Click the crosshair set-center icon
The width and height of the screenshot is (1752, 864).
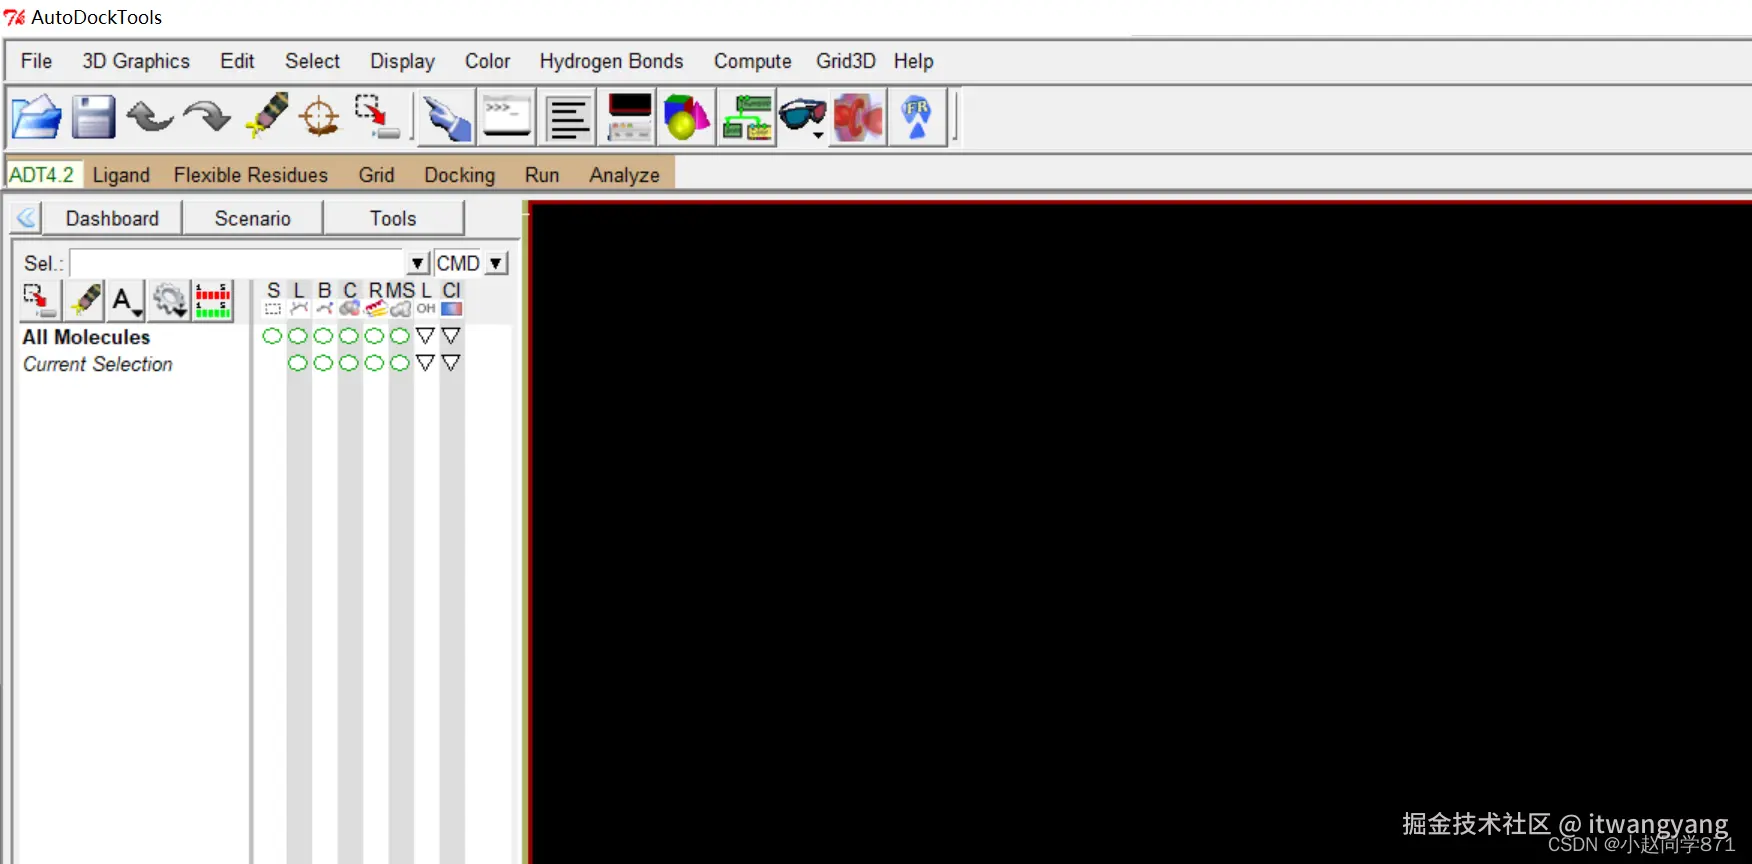coord(320,117)
